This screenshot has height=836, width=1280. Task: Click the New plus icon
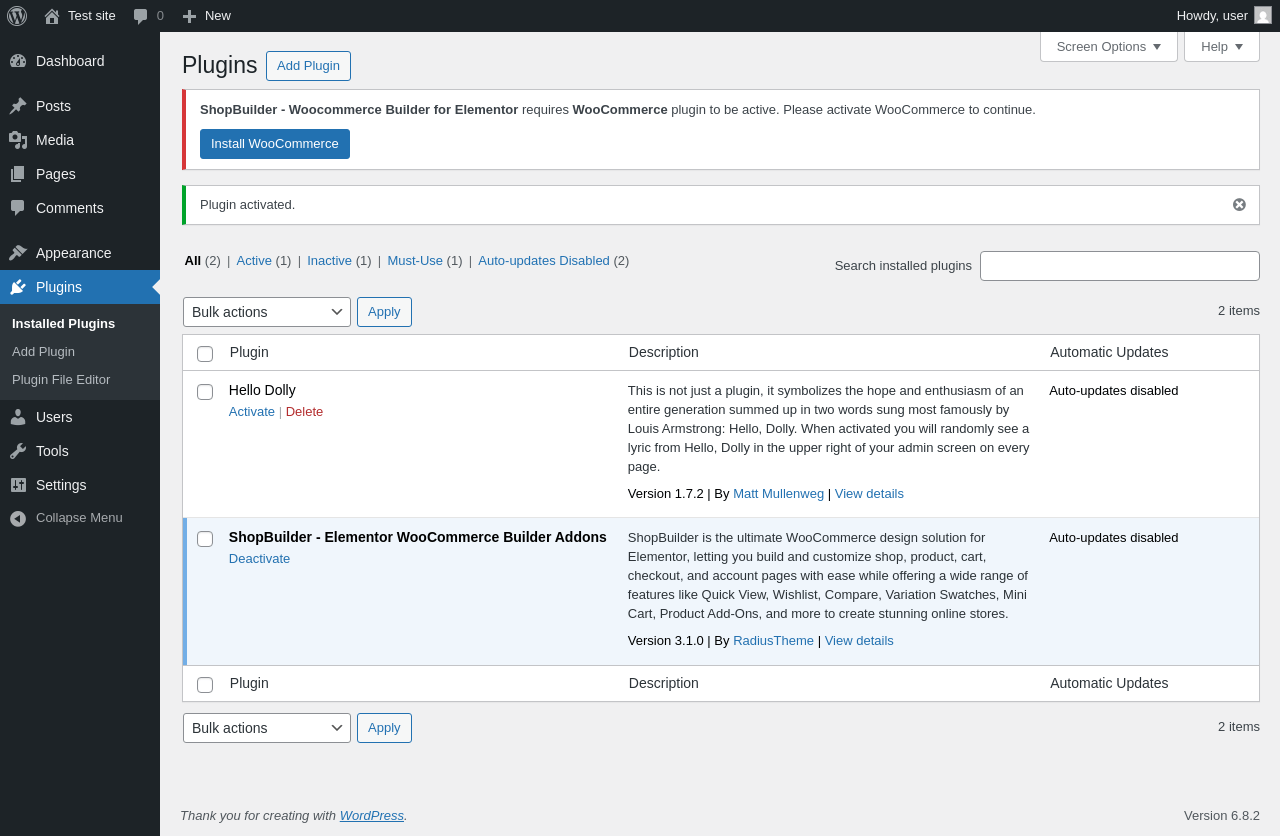point(189,16)
